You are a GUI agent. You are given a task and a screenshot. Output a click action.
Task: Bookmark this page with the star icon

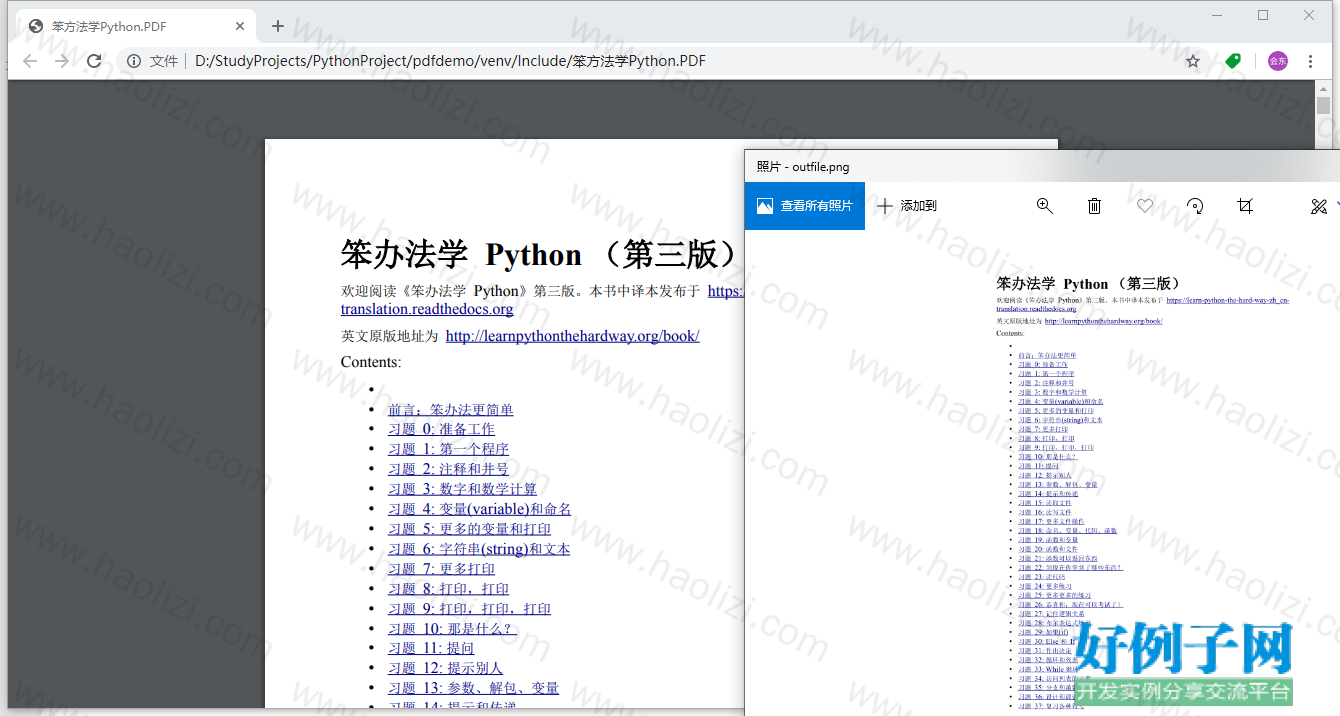click(x=1193, y=61)
